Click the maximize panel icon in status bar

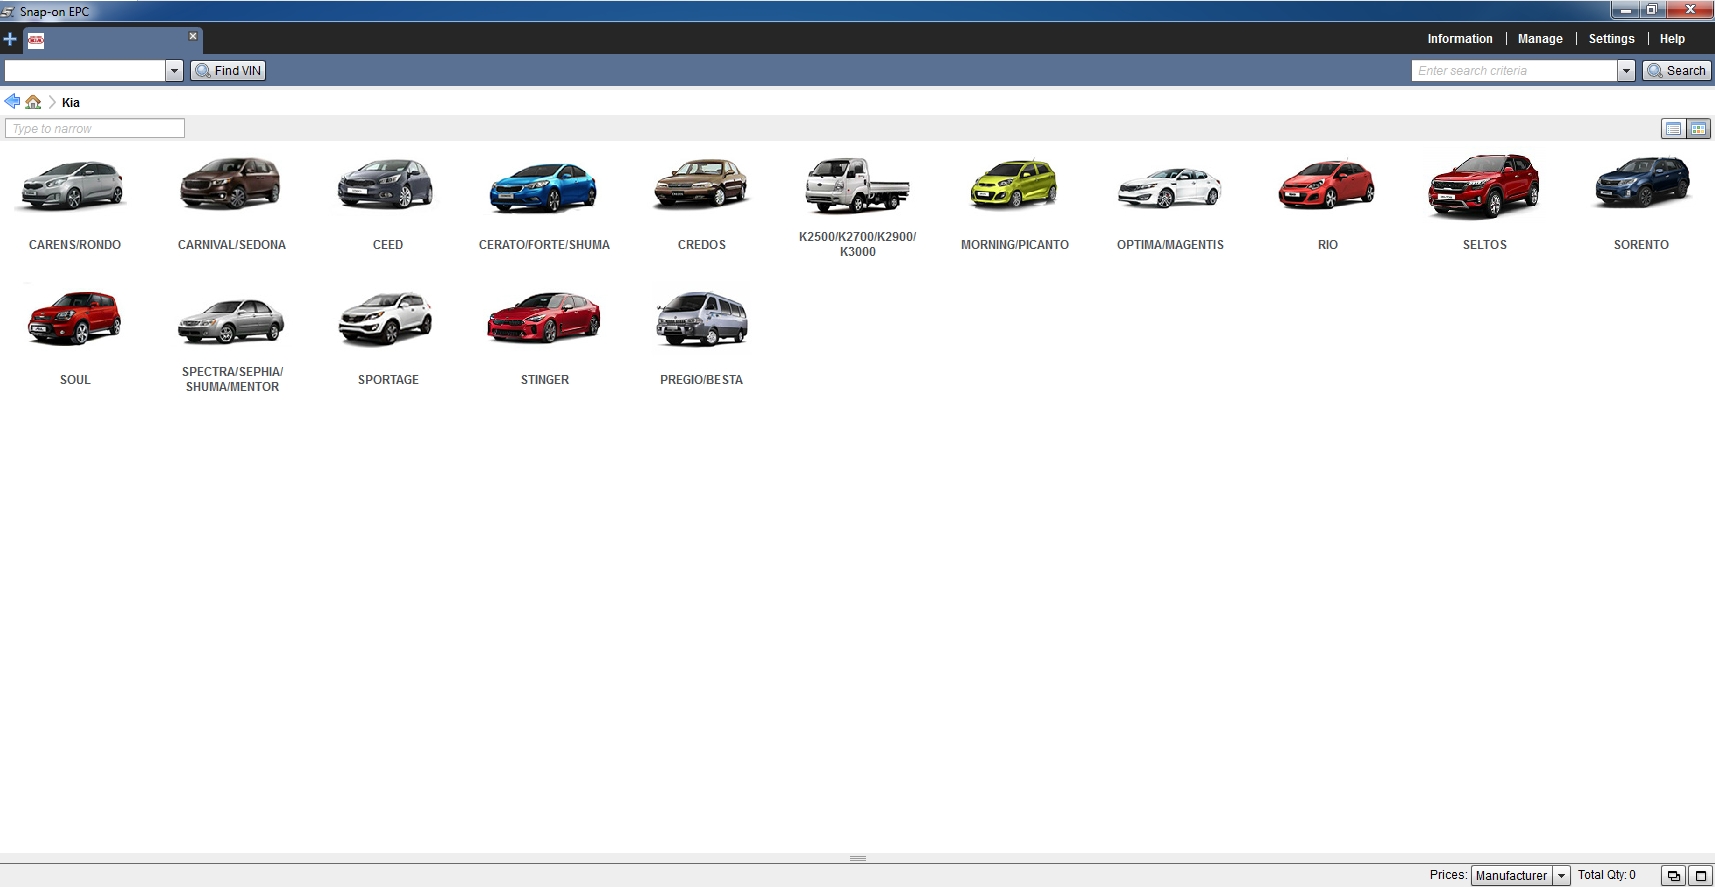1700,876
